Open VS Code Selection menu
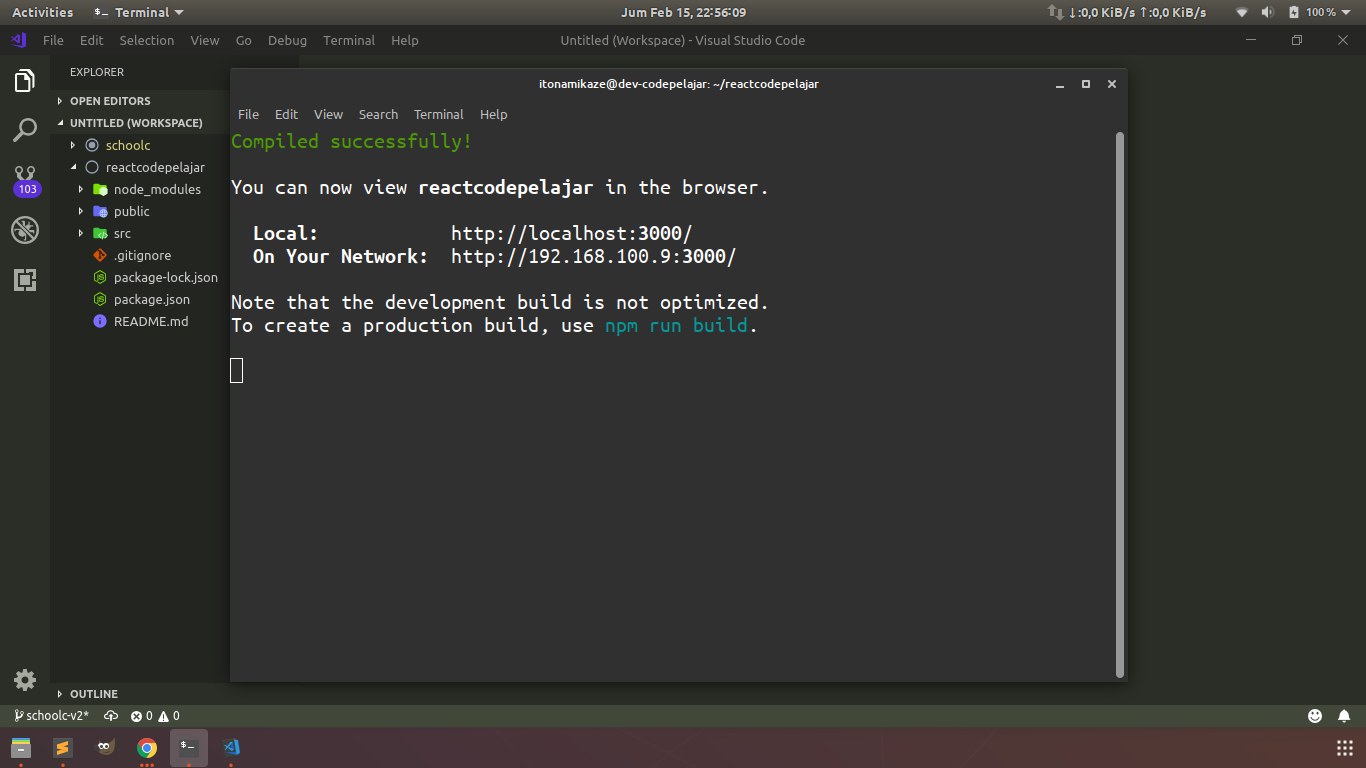Viewport: 1366px width, 768px height. click(x=147, y=40)
